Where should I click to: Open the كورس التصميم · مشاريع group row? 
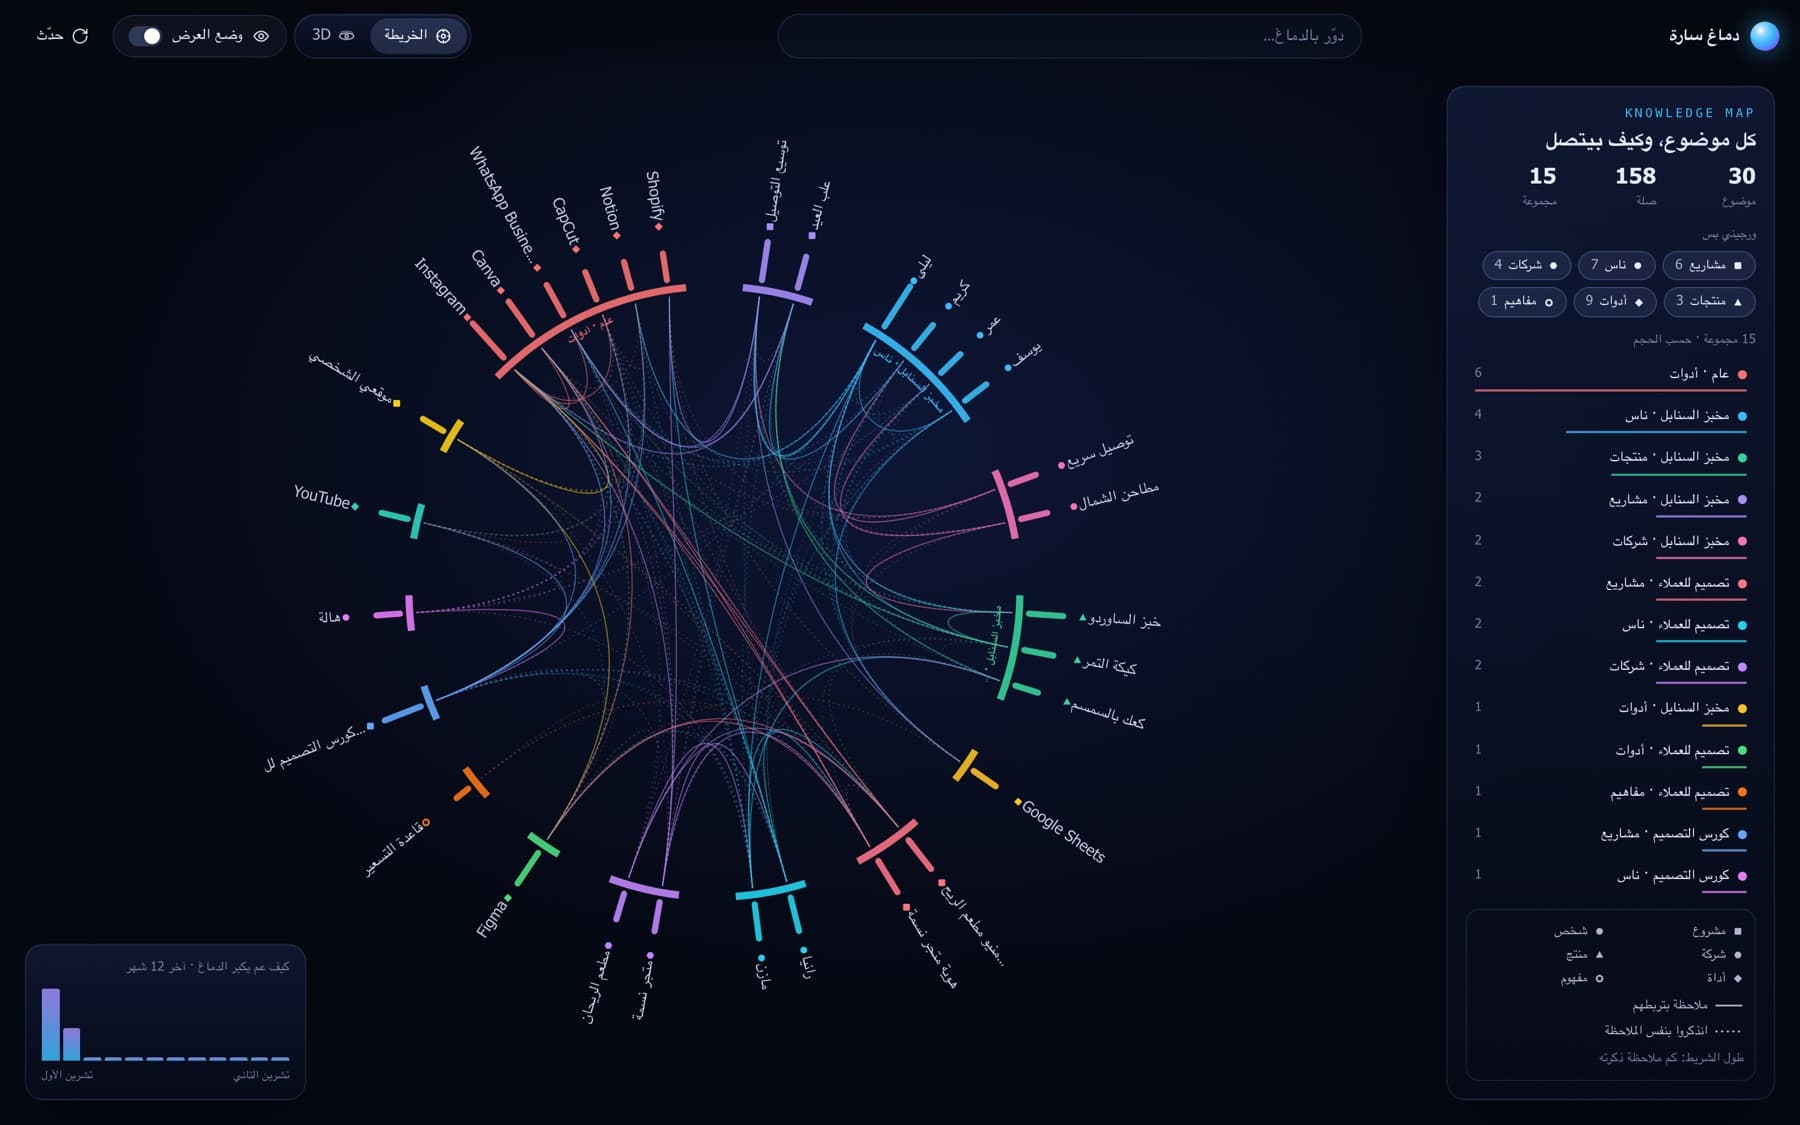point(1610,836)
